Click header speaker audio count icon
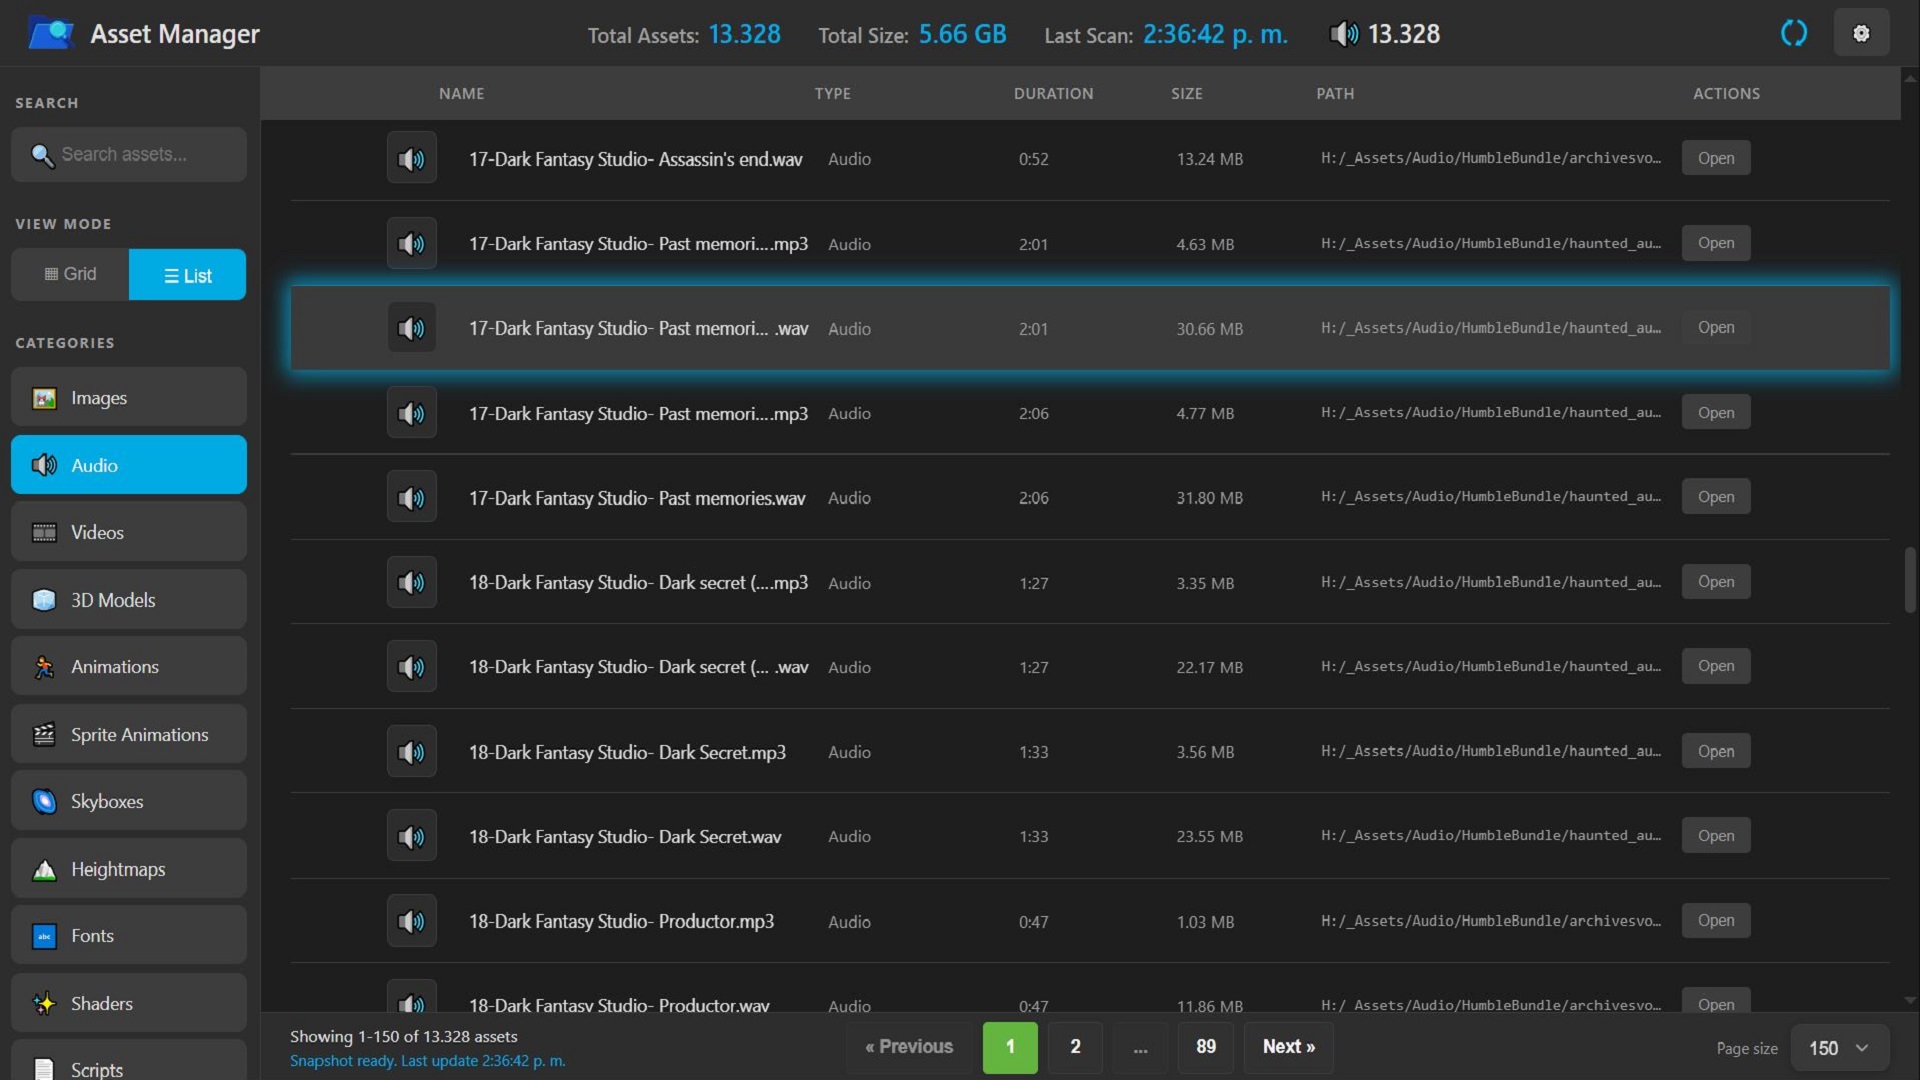The height and width of the screenshot is (1080, 1920). point(1344,34)
